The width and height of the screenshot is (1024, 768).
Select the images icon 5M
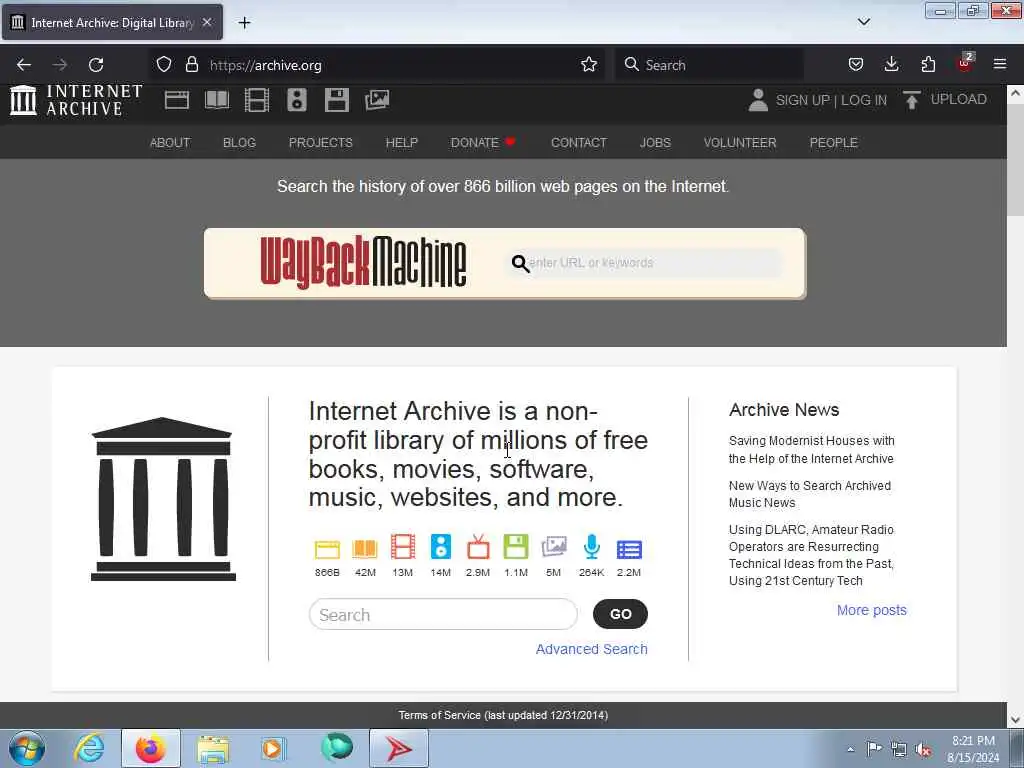(x=554, y=547)
